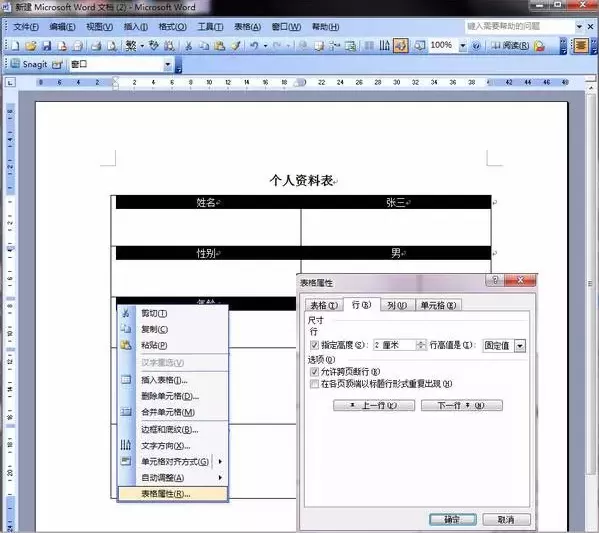Open the 表格(A) menu

247,27
